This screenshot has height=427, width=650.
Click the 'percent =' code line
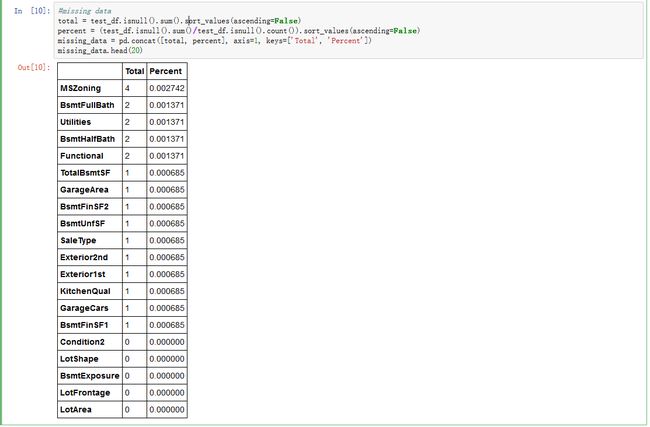(x=239, y=31)
